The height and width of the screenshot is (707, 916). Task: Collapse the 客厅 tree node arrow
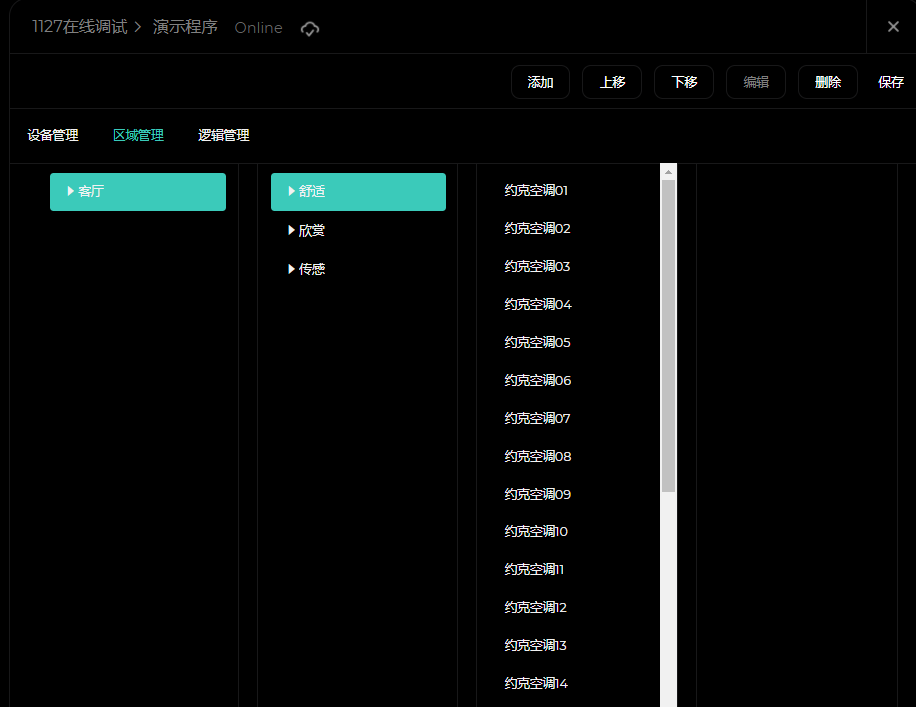71,191
